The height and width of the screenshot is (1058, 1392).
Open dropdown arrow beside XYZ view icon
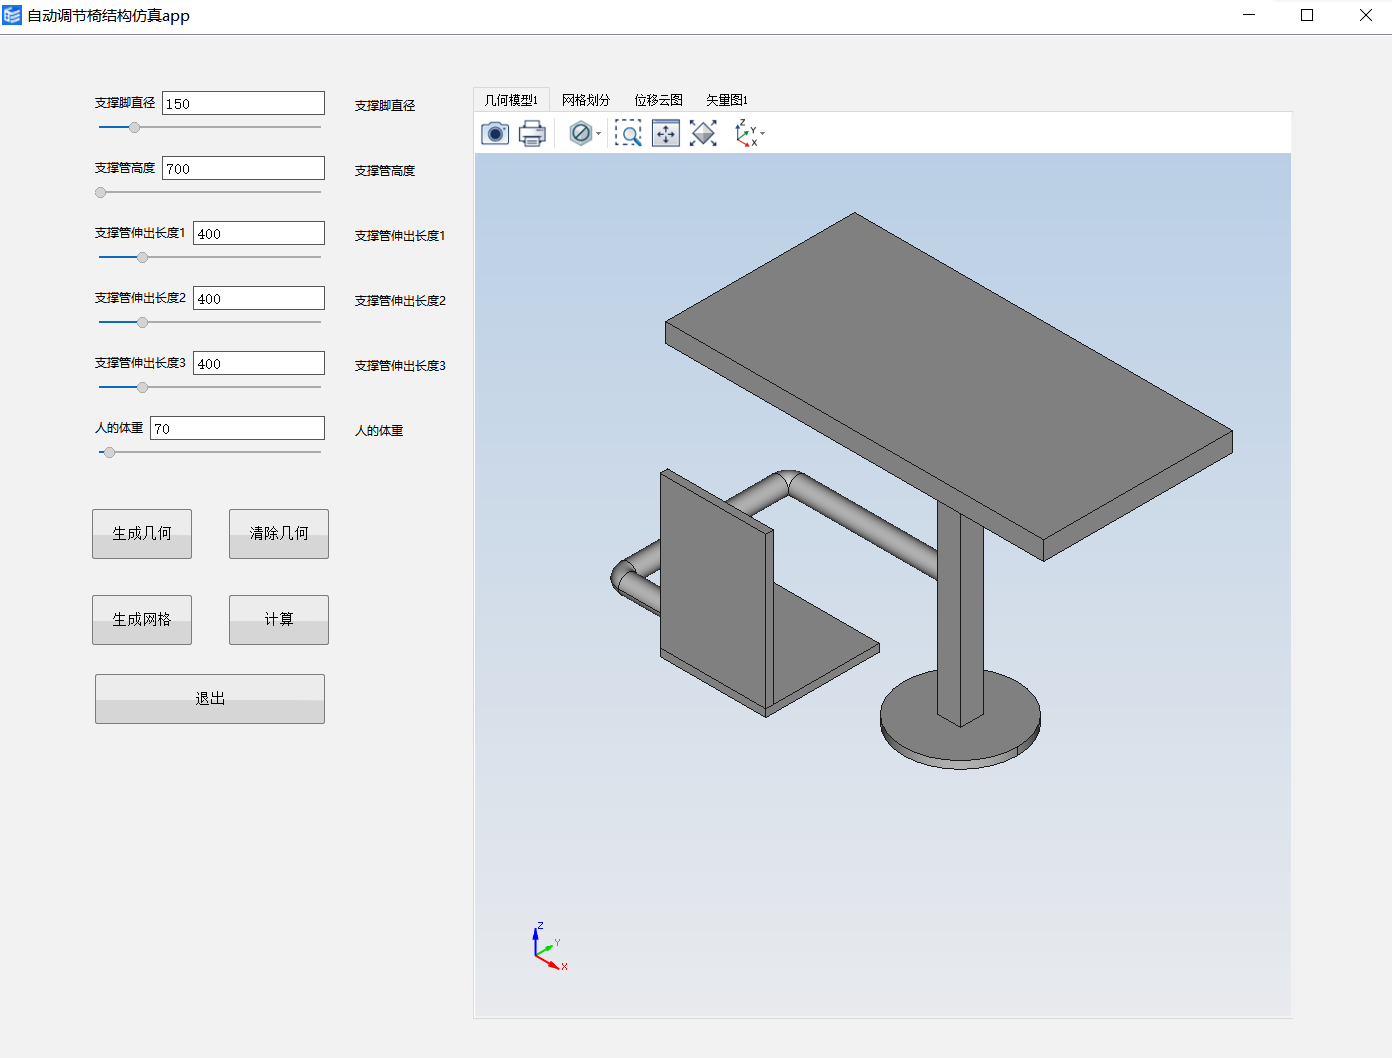[x=763, y=134]
